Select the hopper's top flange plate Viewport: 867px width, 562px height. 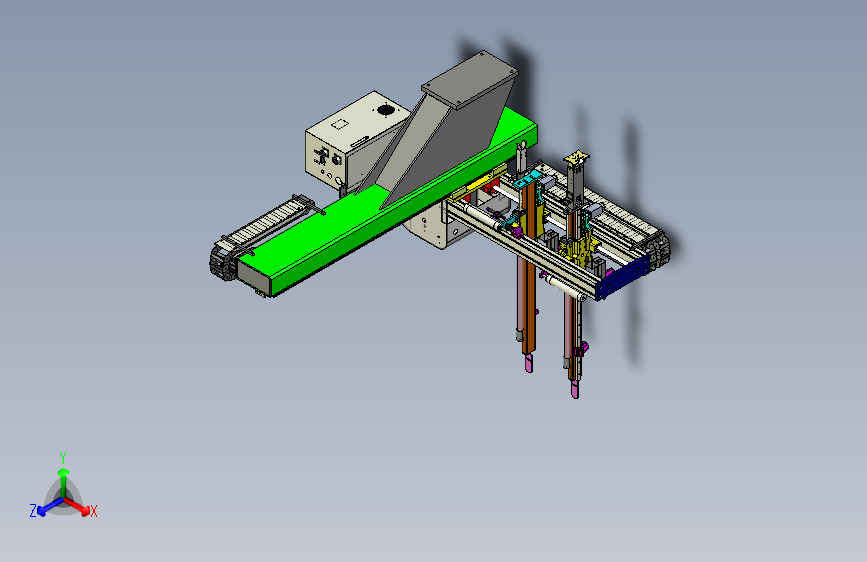tap(469, 79)
